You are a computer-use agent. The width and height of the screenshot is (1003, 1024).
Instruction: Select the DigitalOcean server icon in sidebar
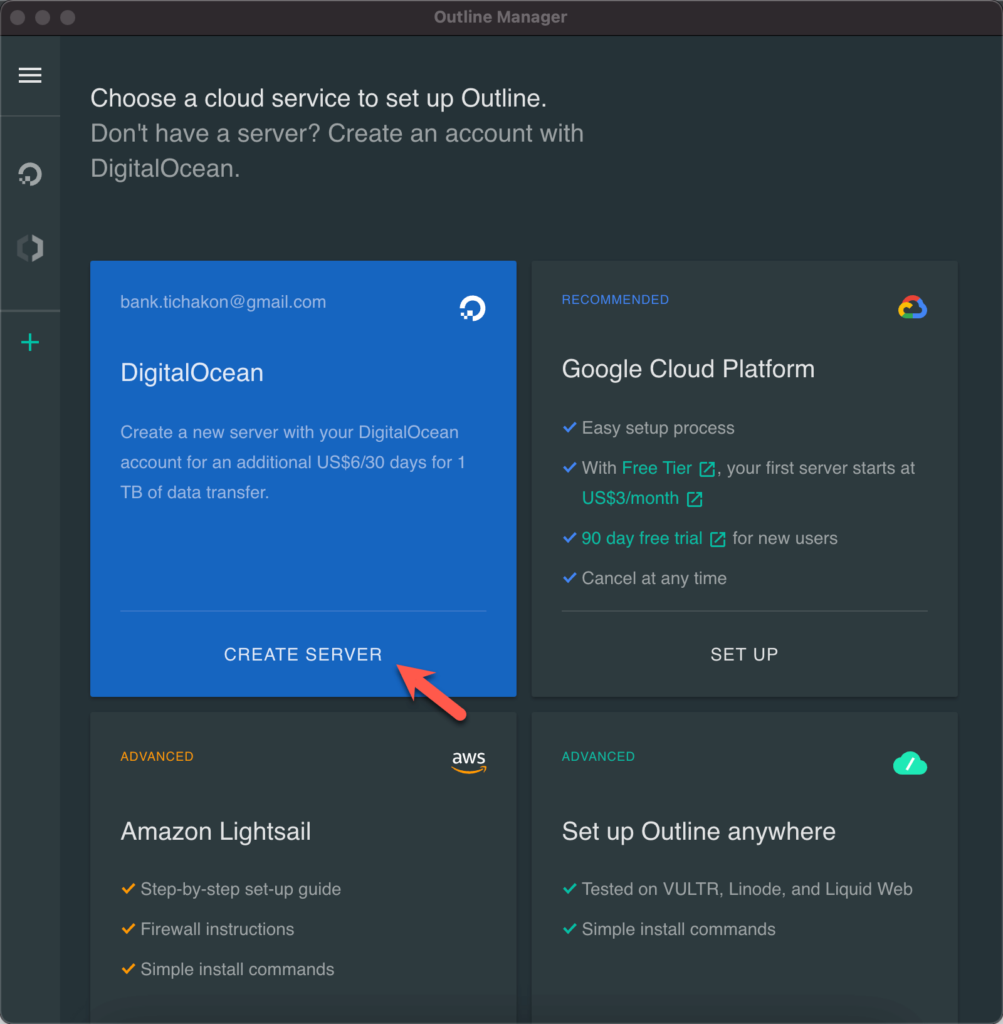pos(30,174)
